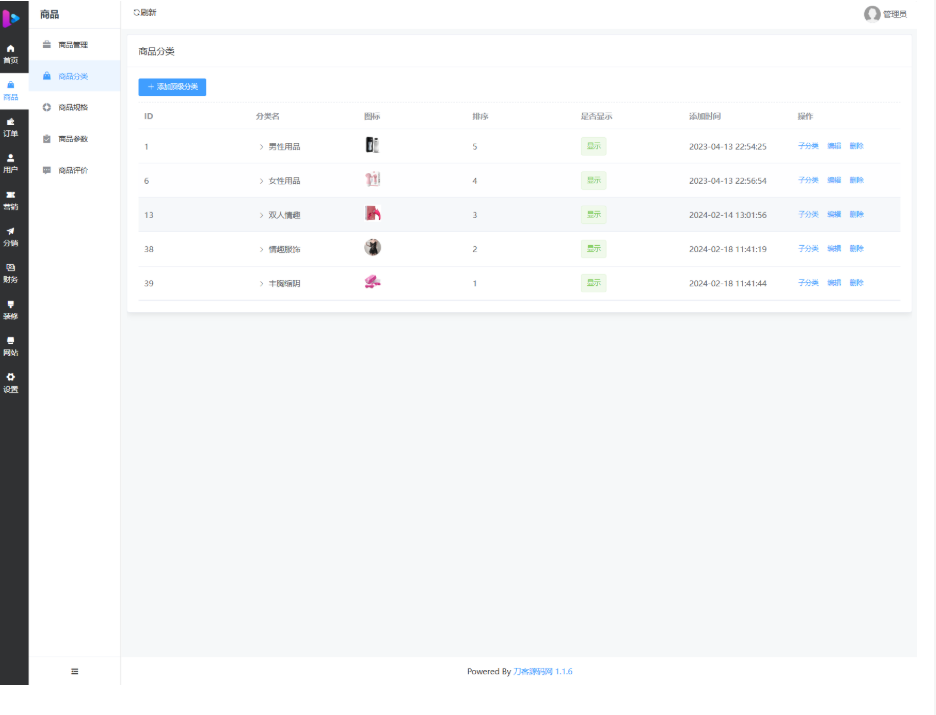
Task: Open 商品管理 submenu item
Action: point(74,45)
